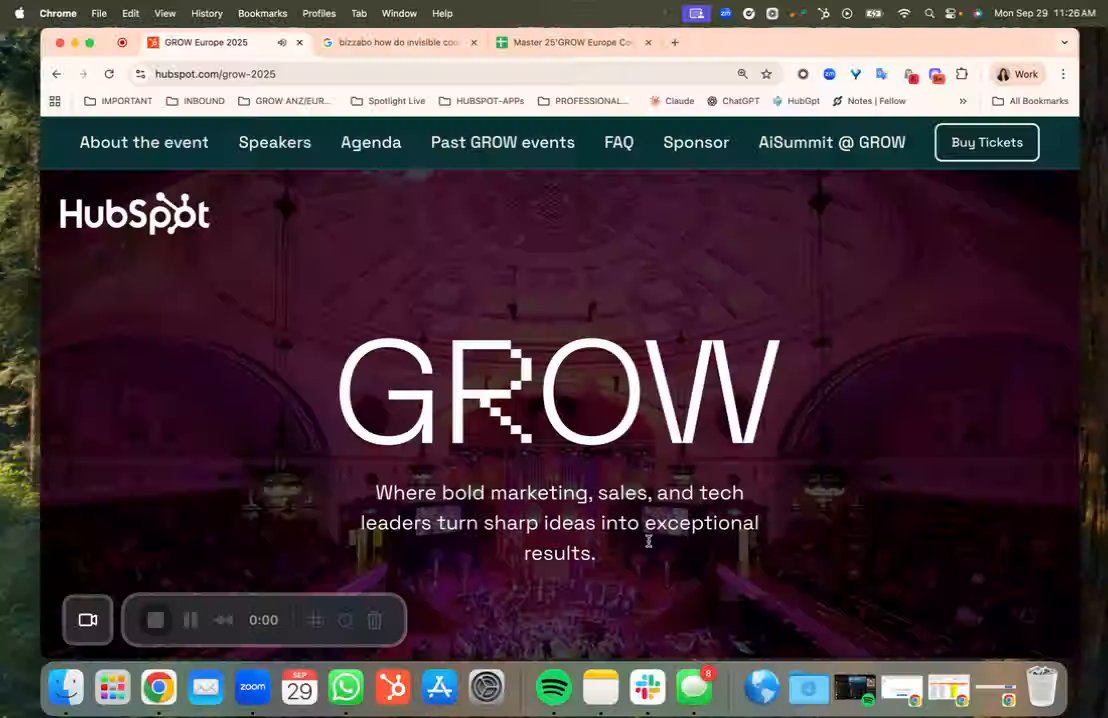
Task: Open WhatsApp from the dock
Action: coord(346,687)
